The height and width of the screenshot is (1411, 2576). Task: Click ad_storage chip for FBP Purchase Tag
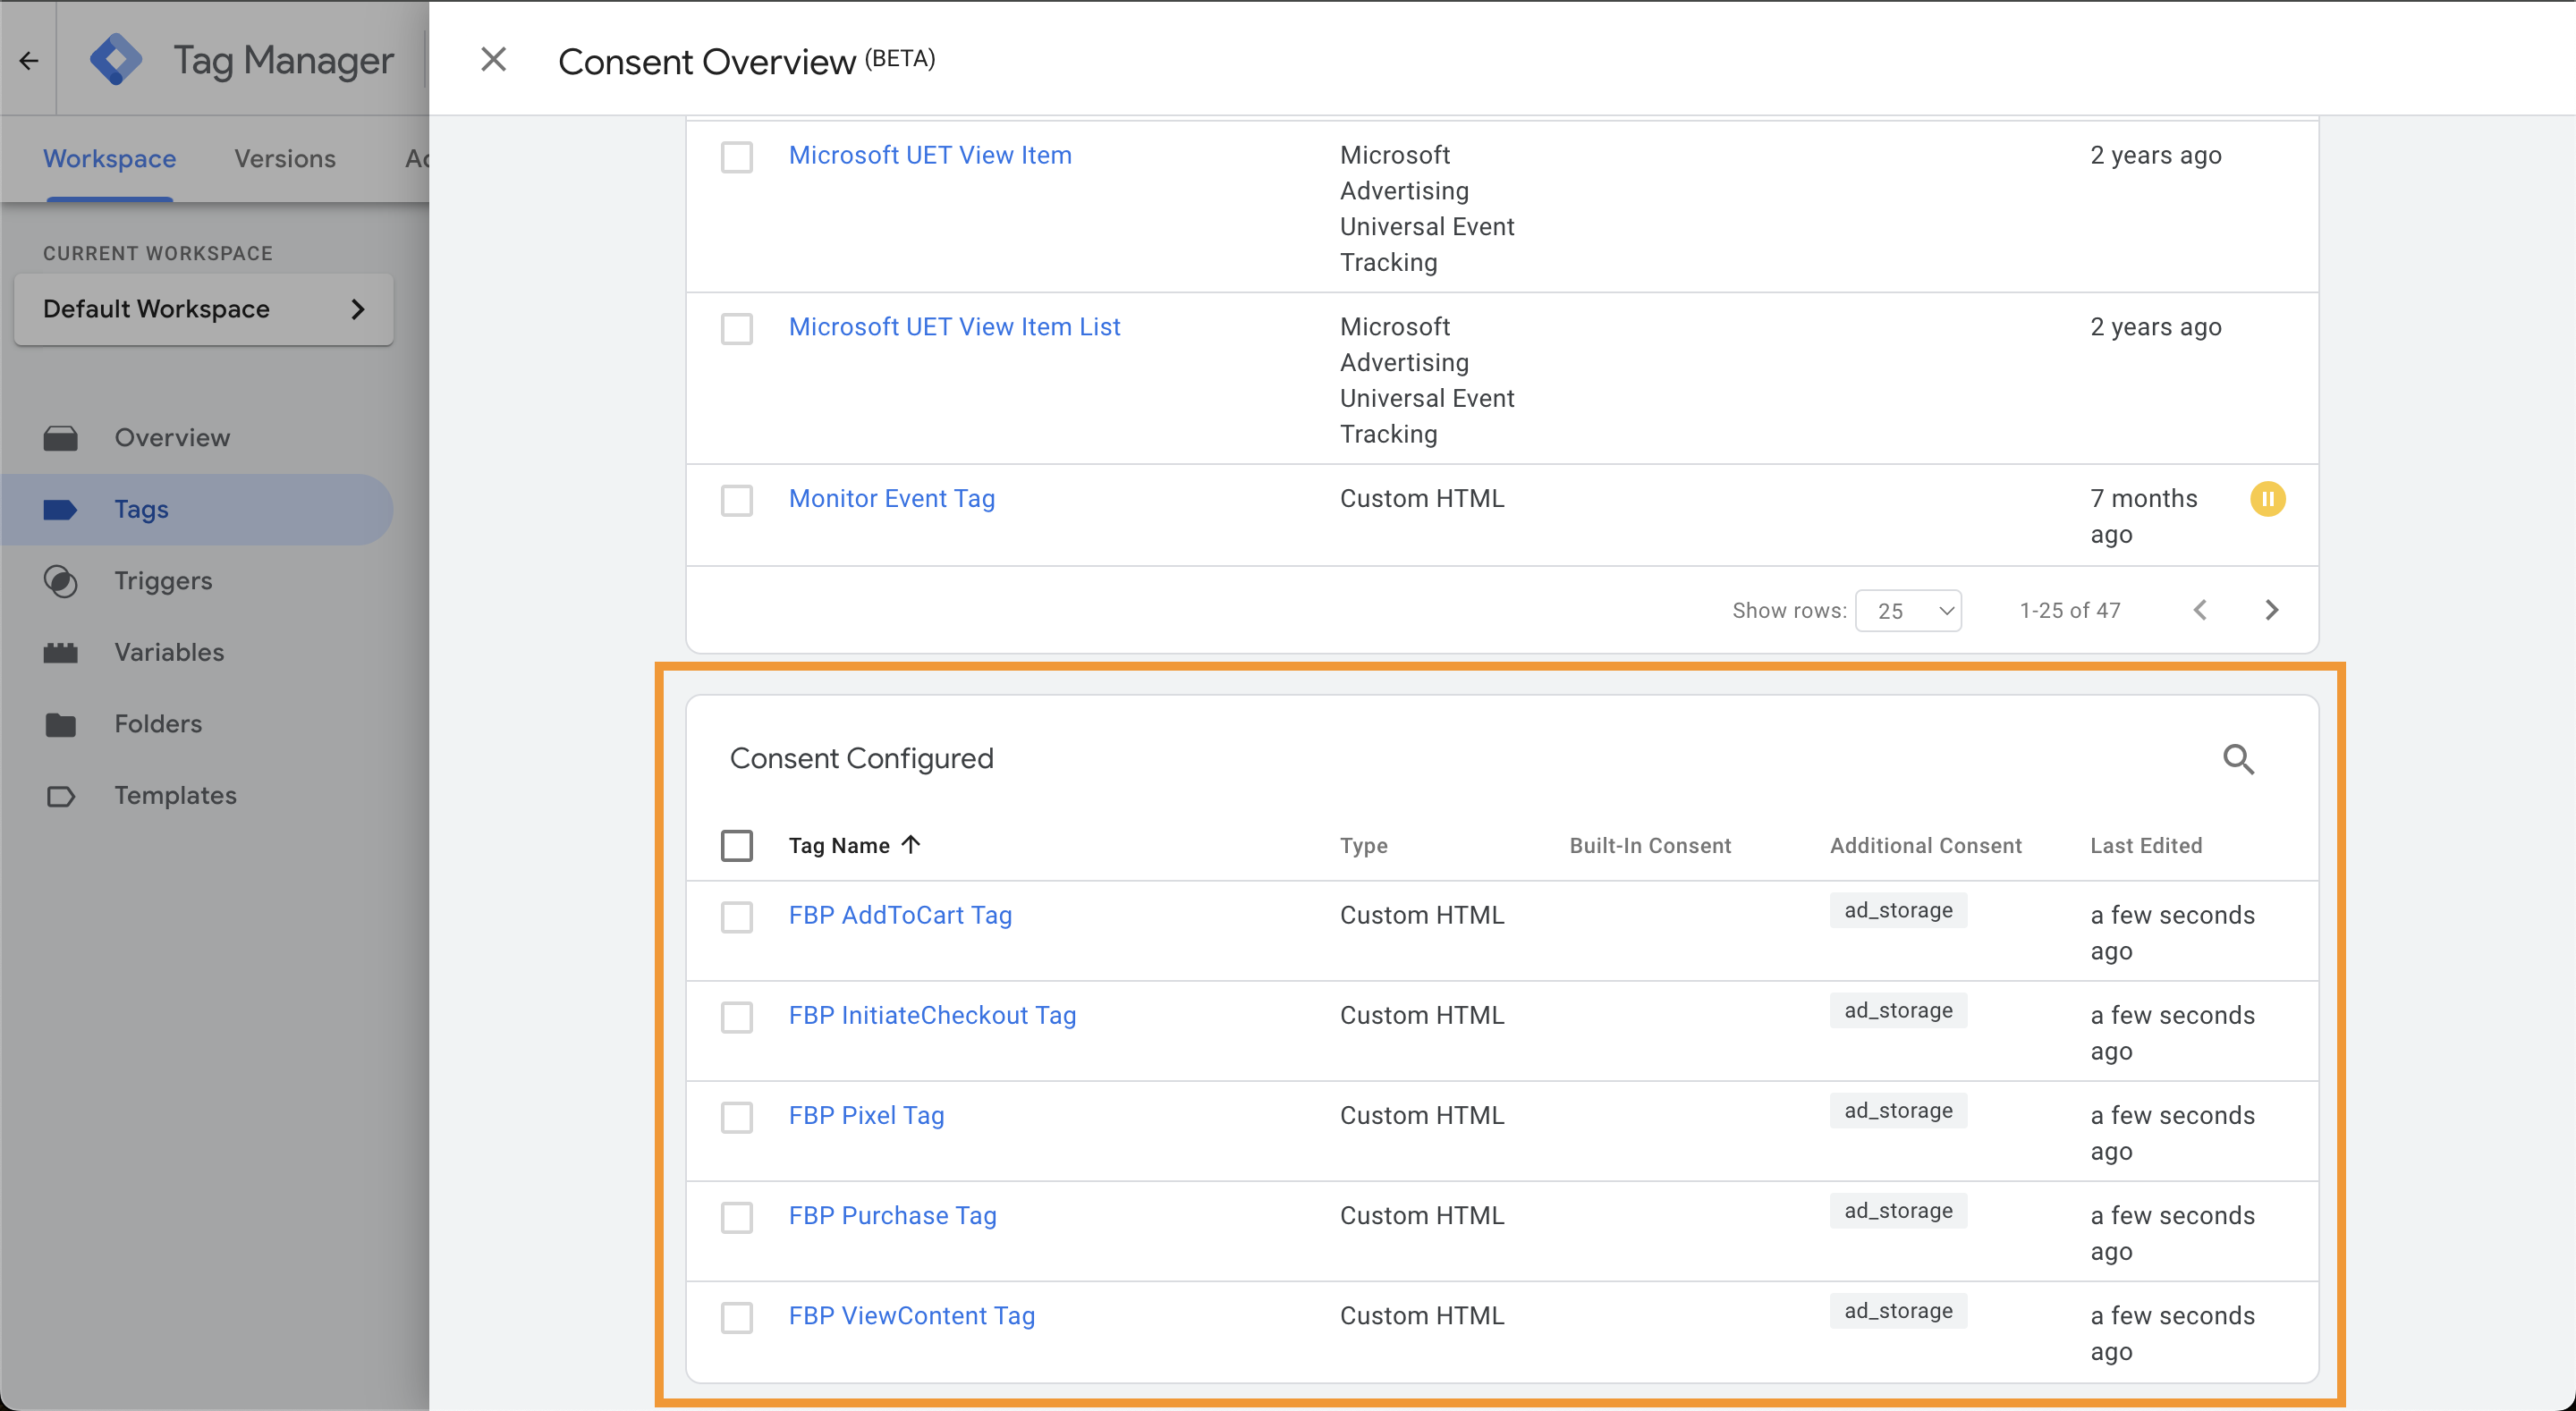[x=1898, y=1210]
